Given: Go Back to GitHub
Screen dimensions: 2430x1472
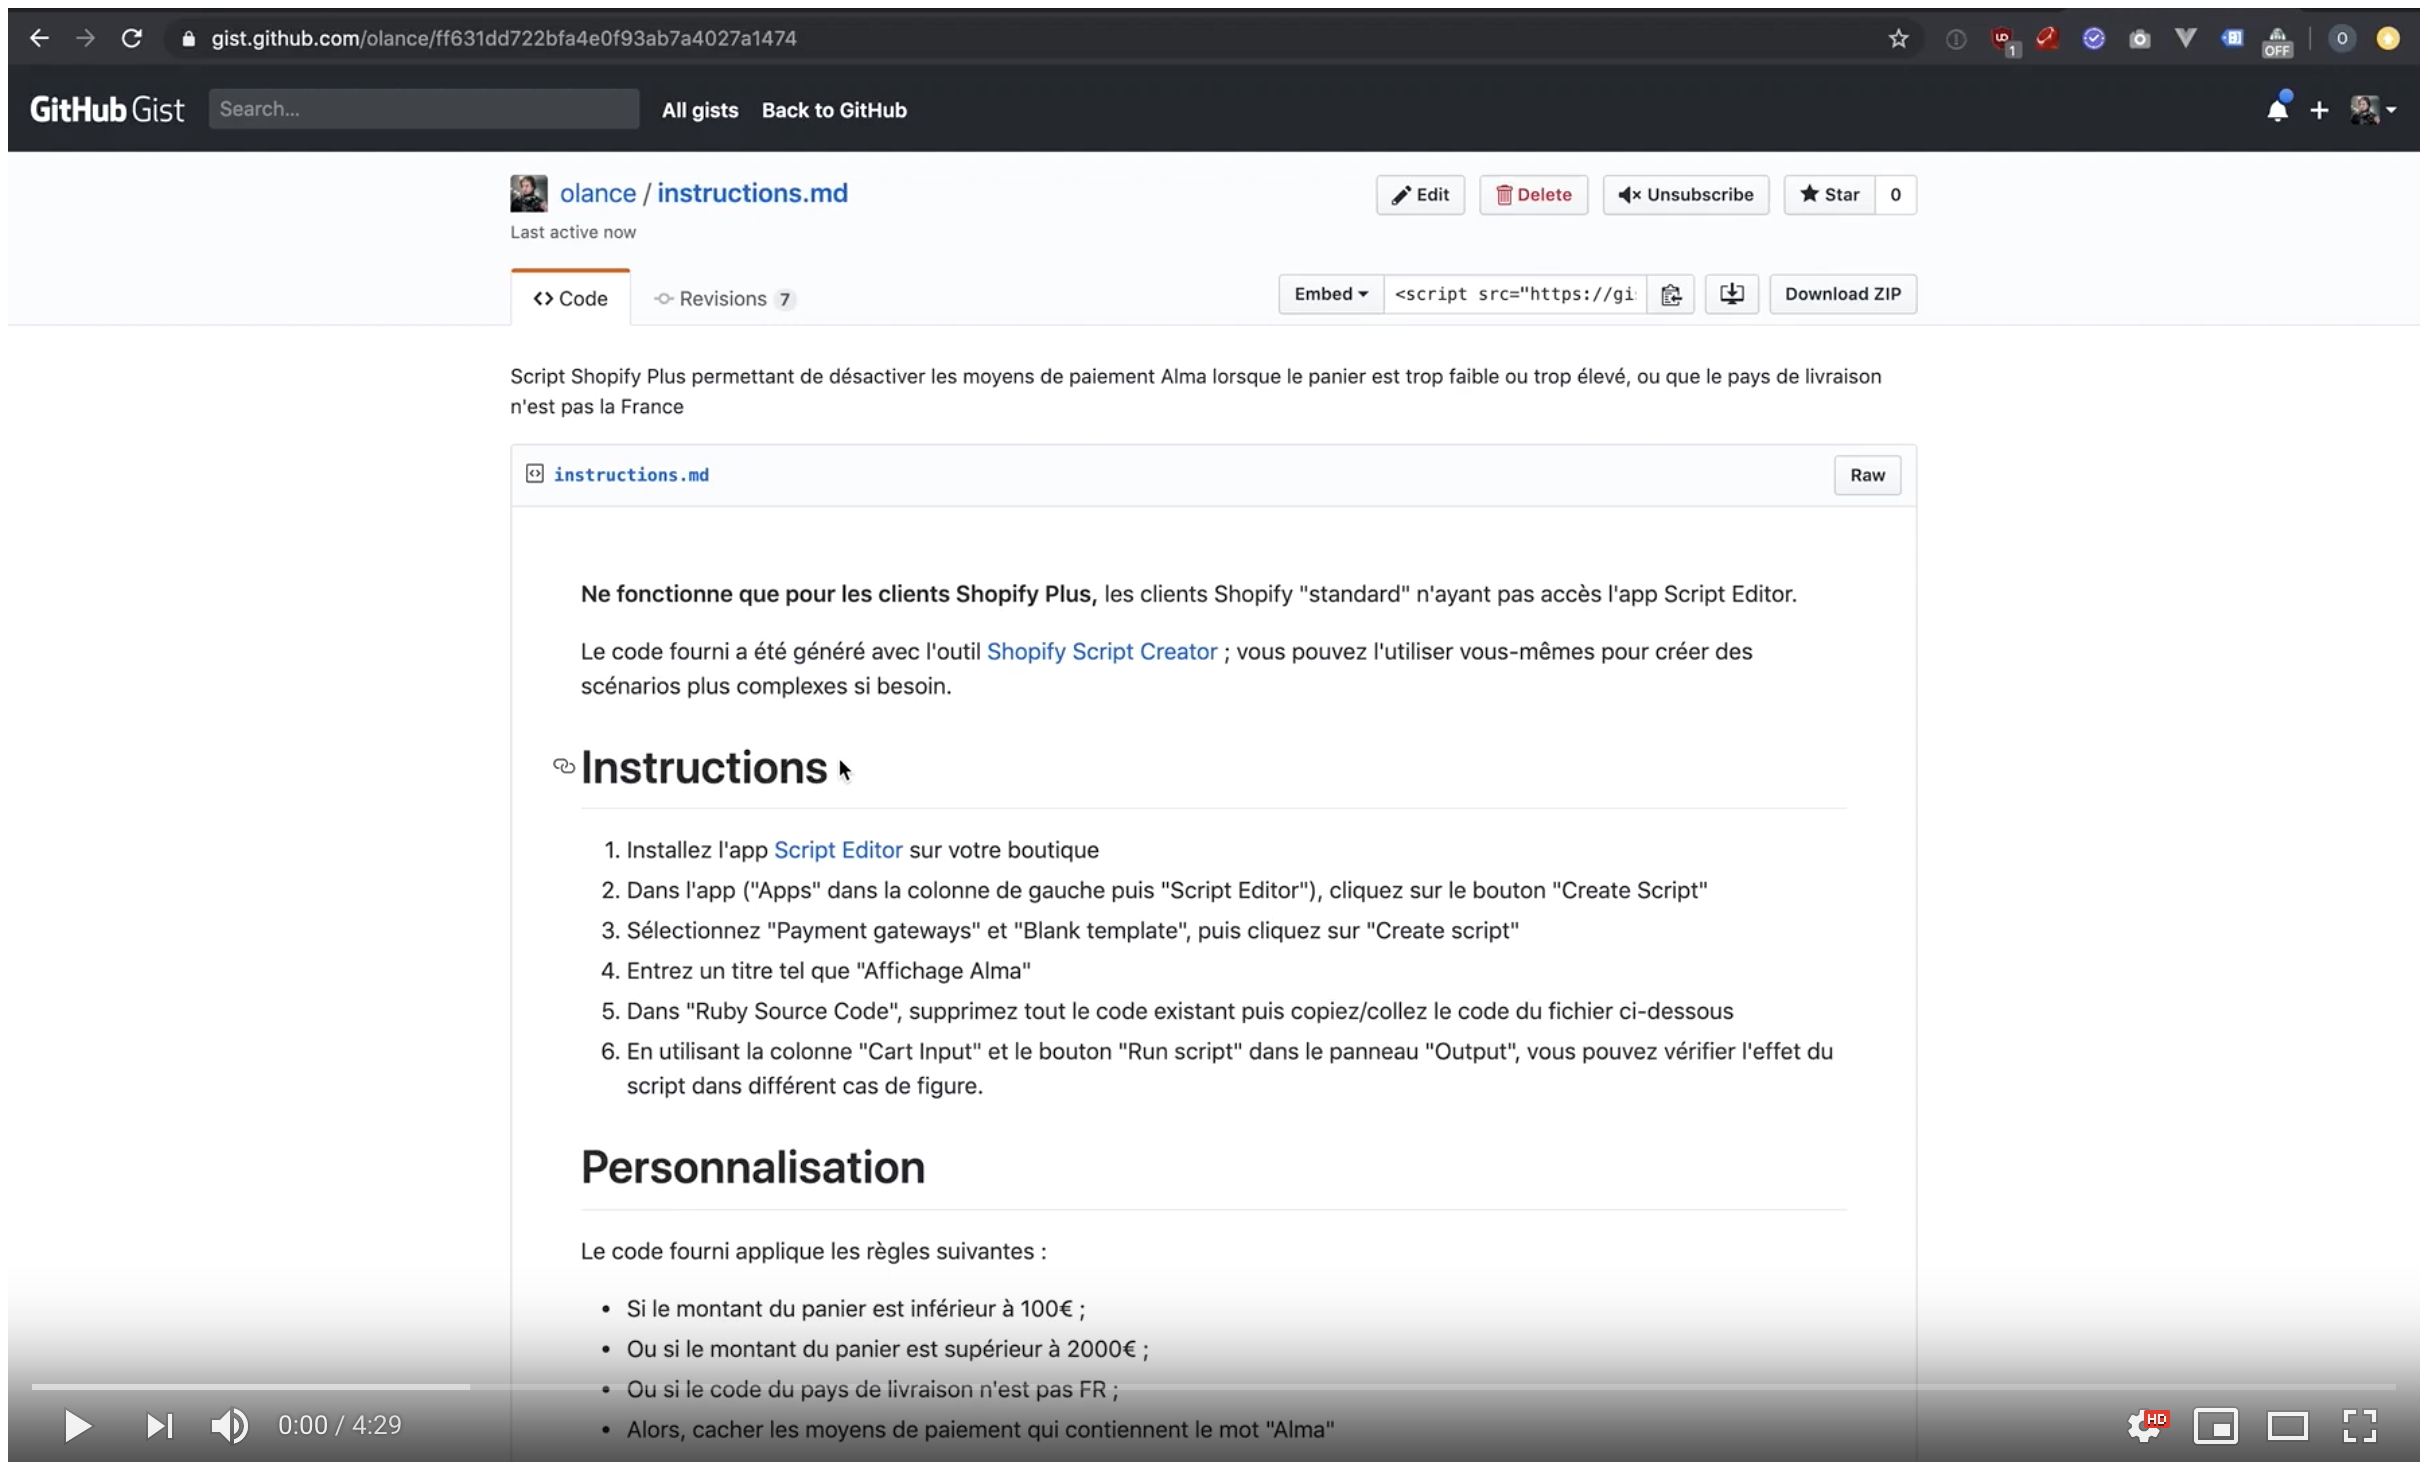Looking at the screenshot, I should [x=834, y=110].
